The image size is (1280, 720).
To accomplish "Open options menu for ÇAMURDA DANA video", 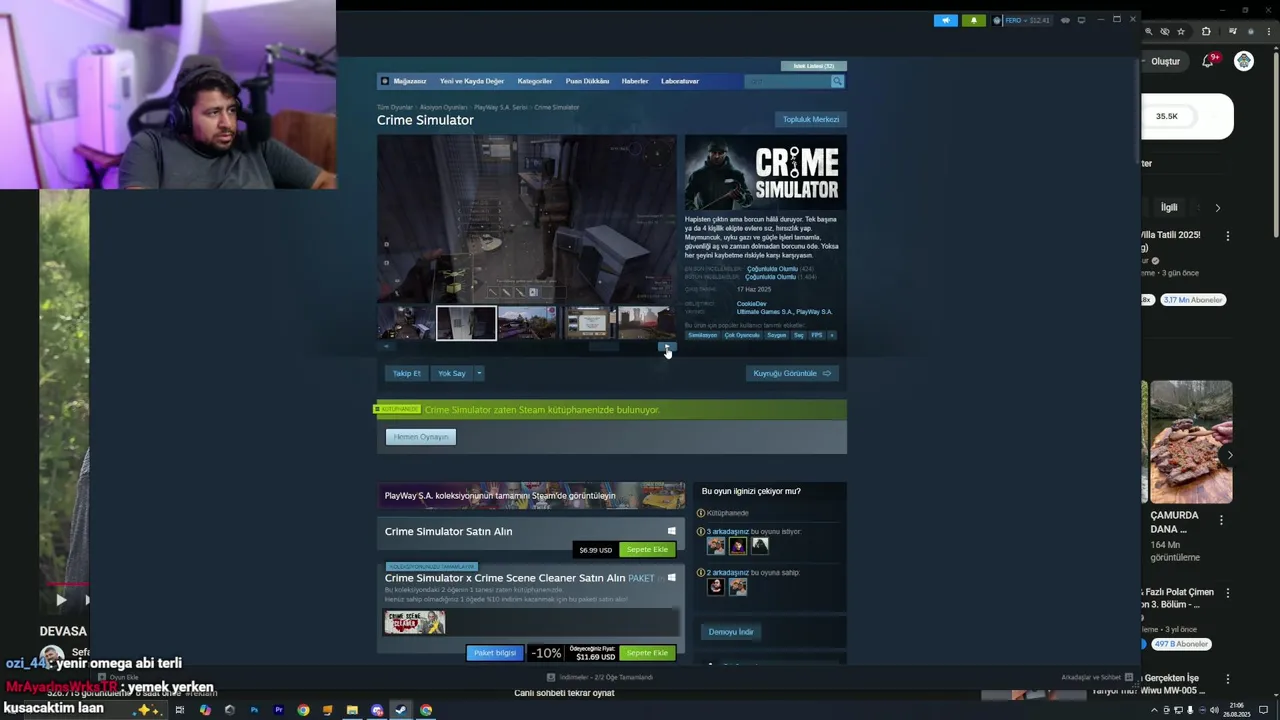I will pyautogui.click(x=1222, y=518).
